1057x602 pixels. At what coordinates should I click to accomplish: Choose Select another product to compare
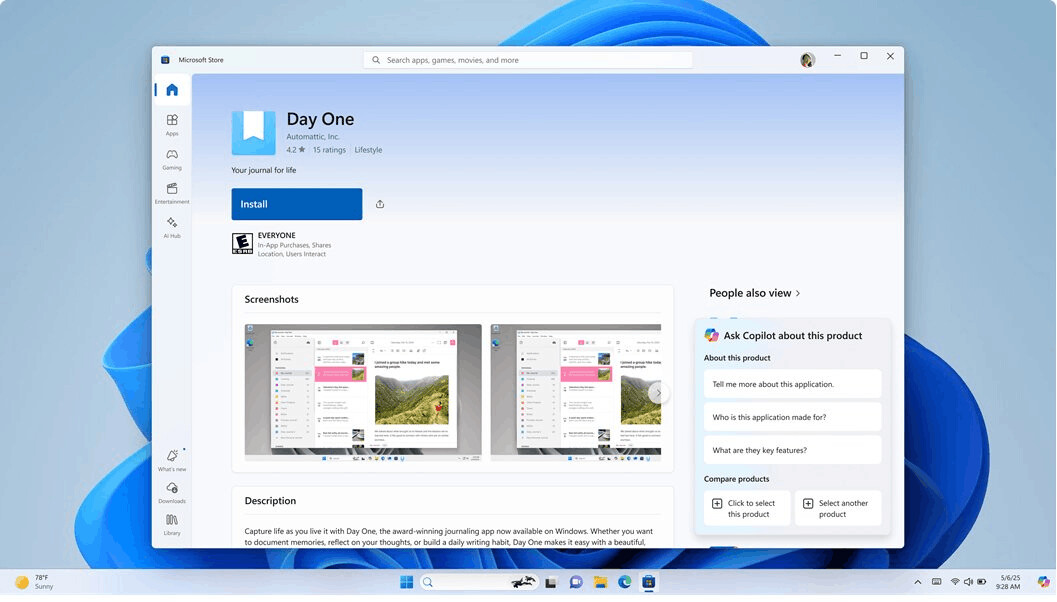(x=838, y=508)
